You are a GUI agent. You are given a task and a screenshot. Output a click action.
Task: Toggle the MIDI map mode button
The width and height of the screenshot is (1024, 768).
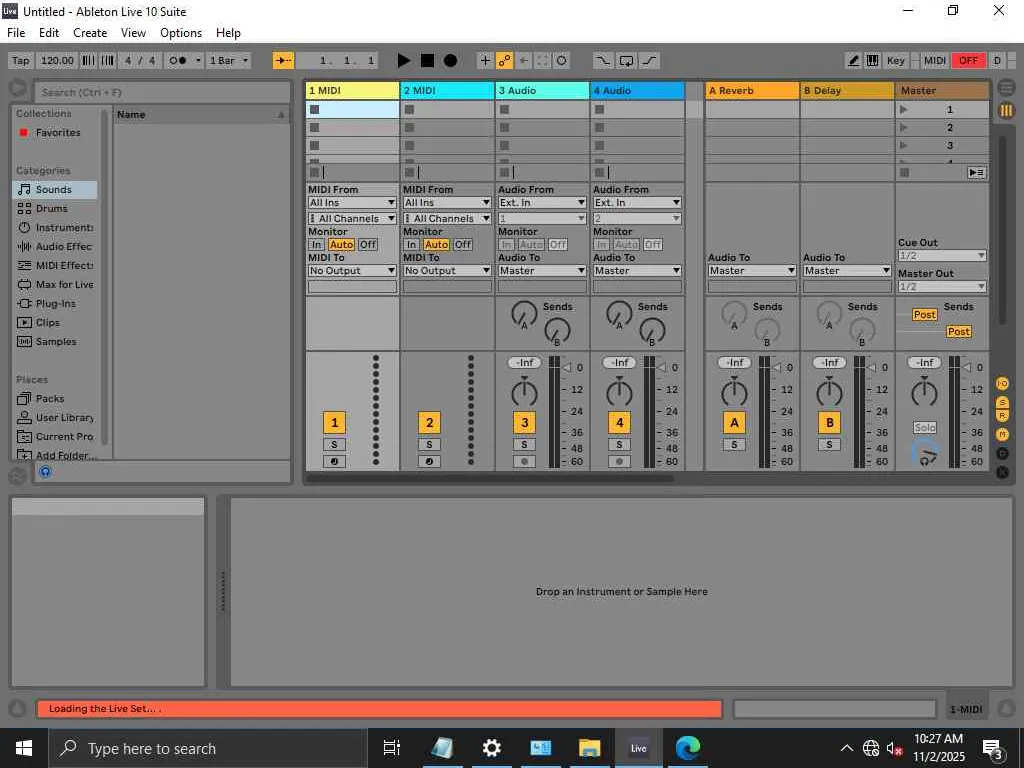click(x=935, y=61)
